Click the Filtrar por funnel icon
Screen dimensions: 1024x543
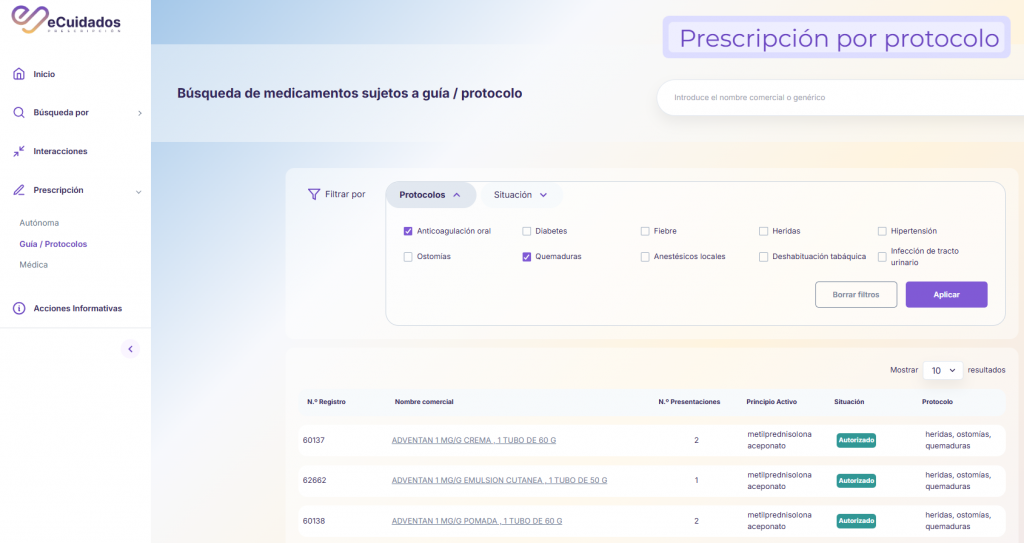point(313,194)
